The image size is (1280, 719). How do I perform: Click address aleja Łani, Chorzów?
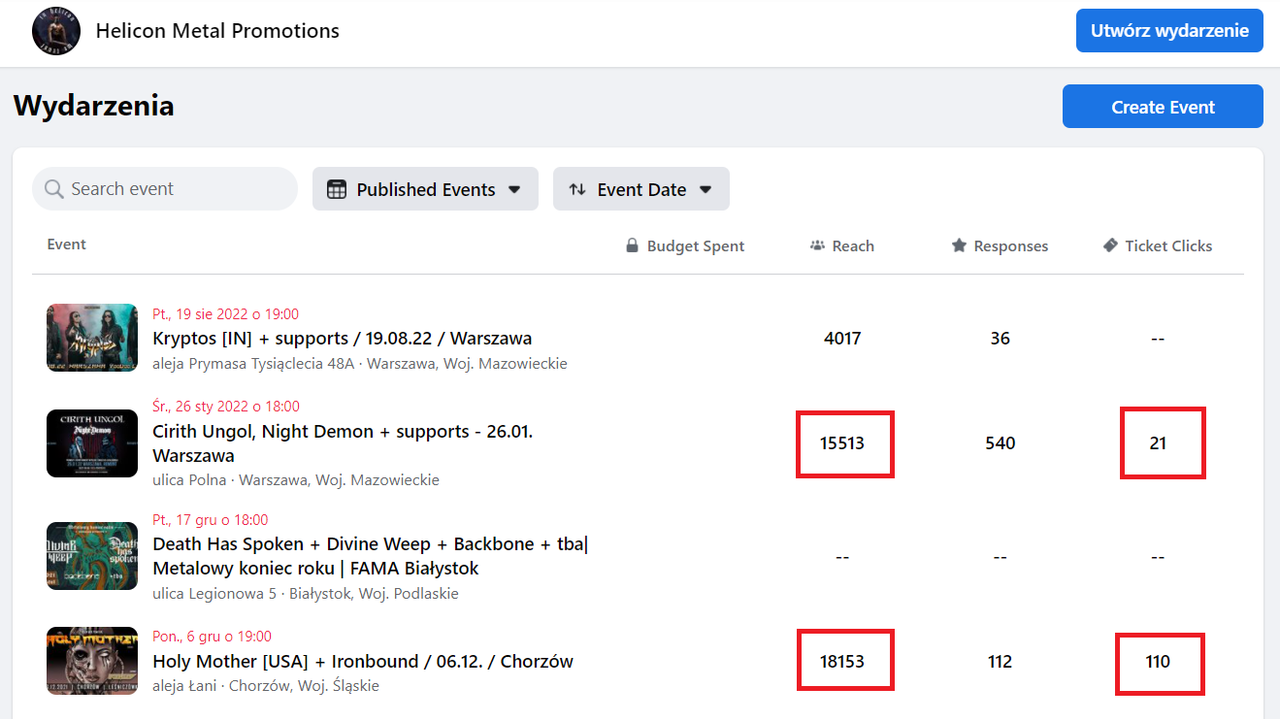266,686
